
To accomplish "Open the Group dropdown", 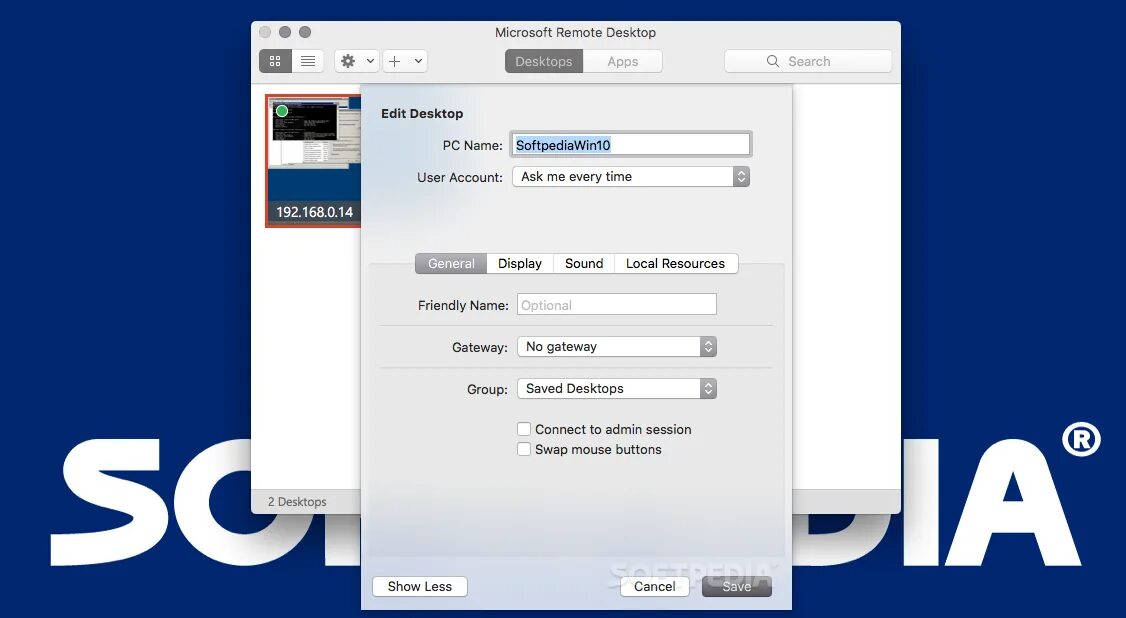I will (x=616, y=388).
